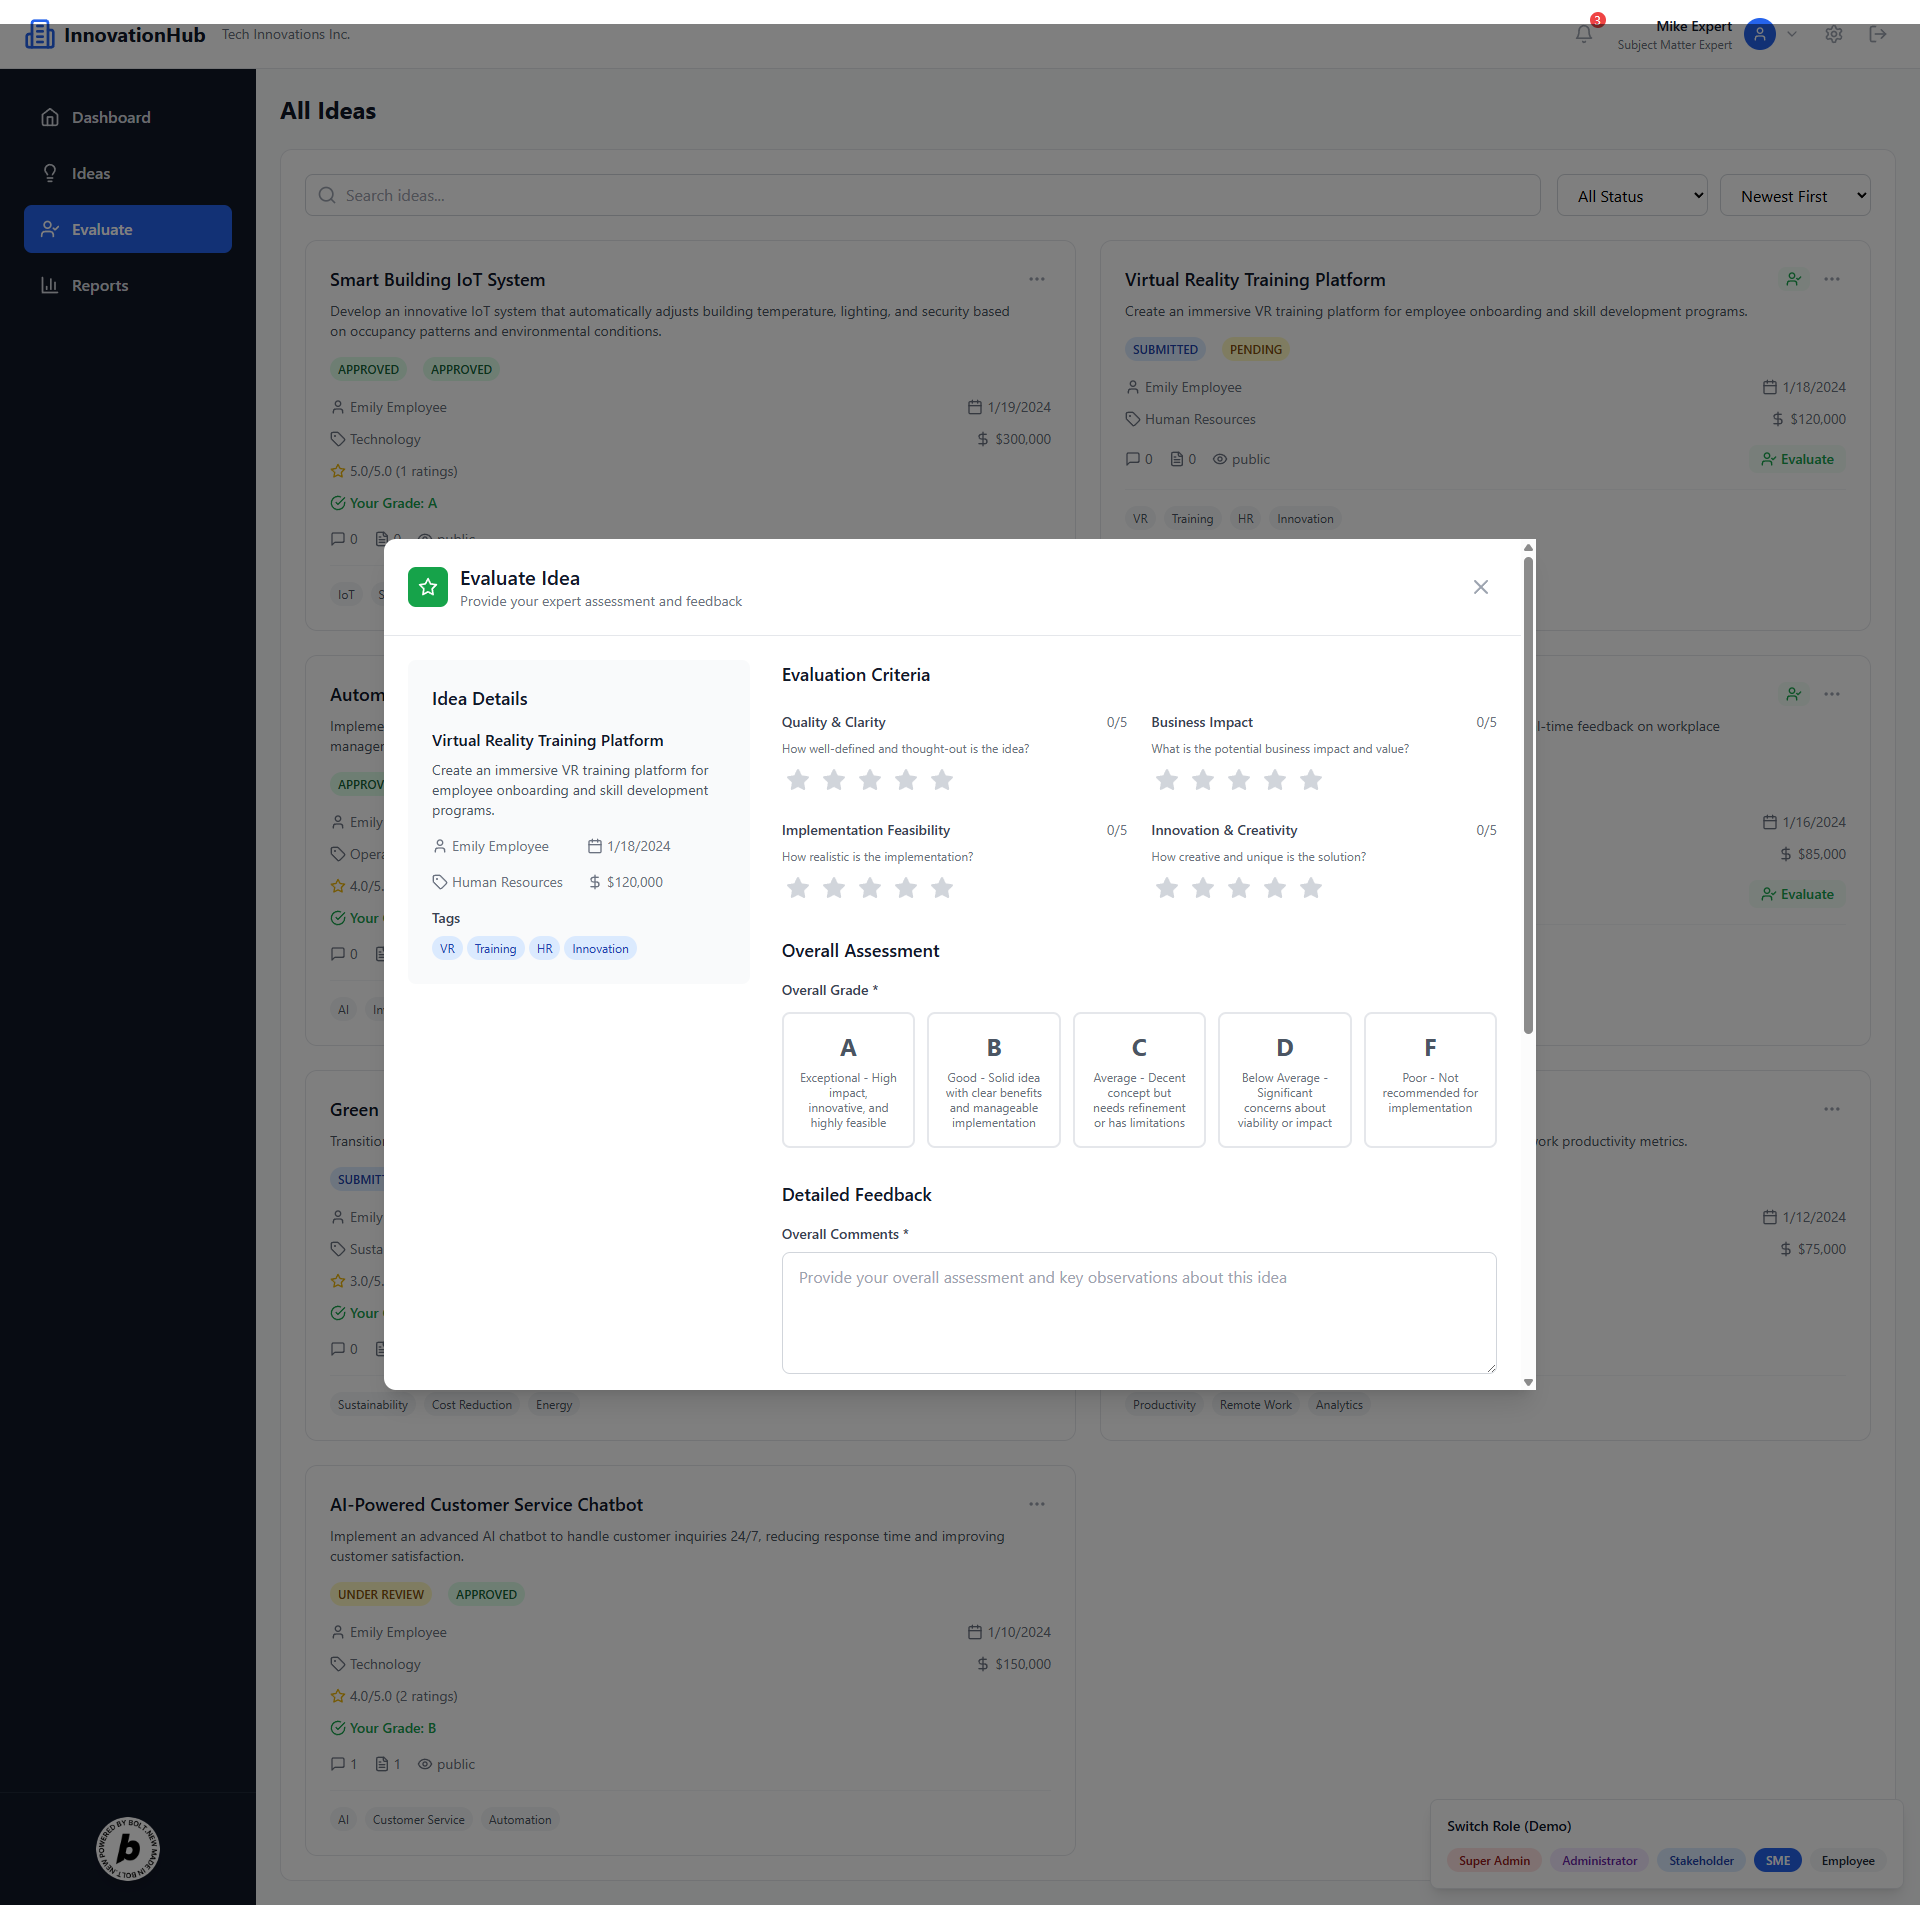Rate Quality & Clarity five stars

coord(941,780)
